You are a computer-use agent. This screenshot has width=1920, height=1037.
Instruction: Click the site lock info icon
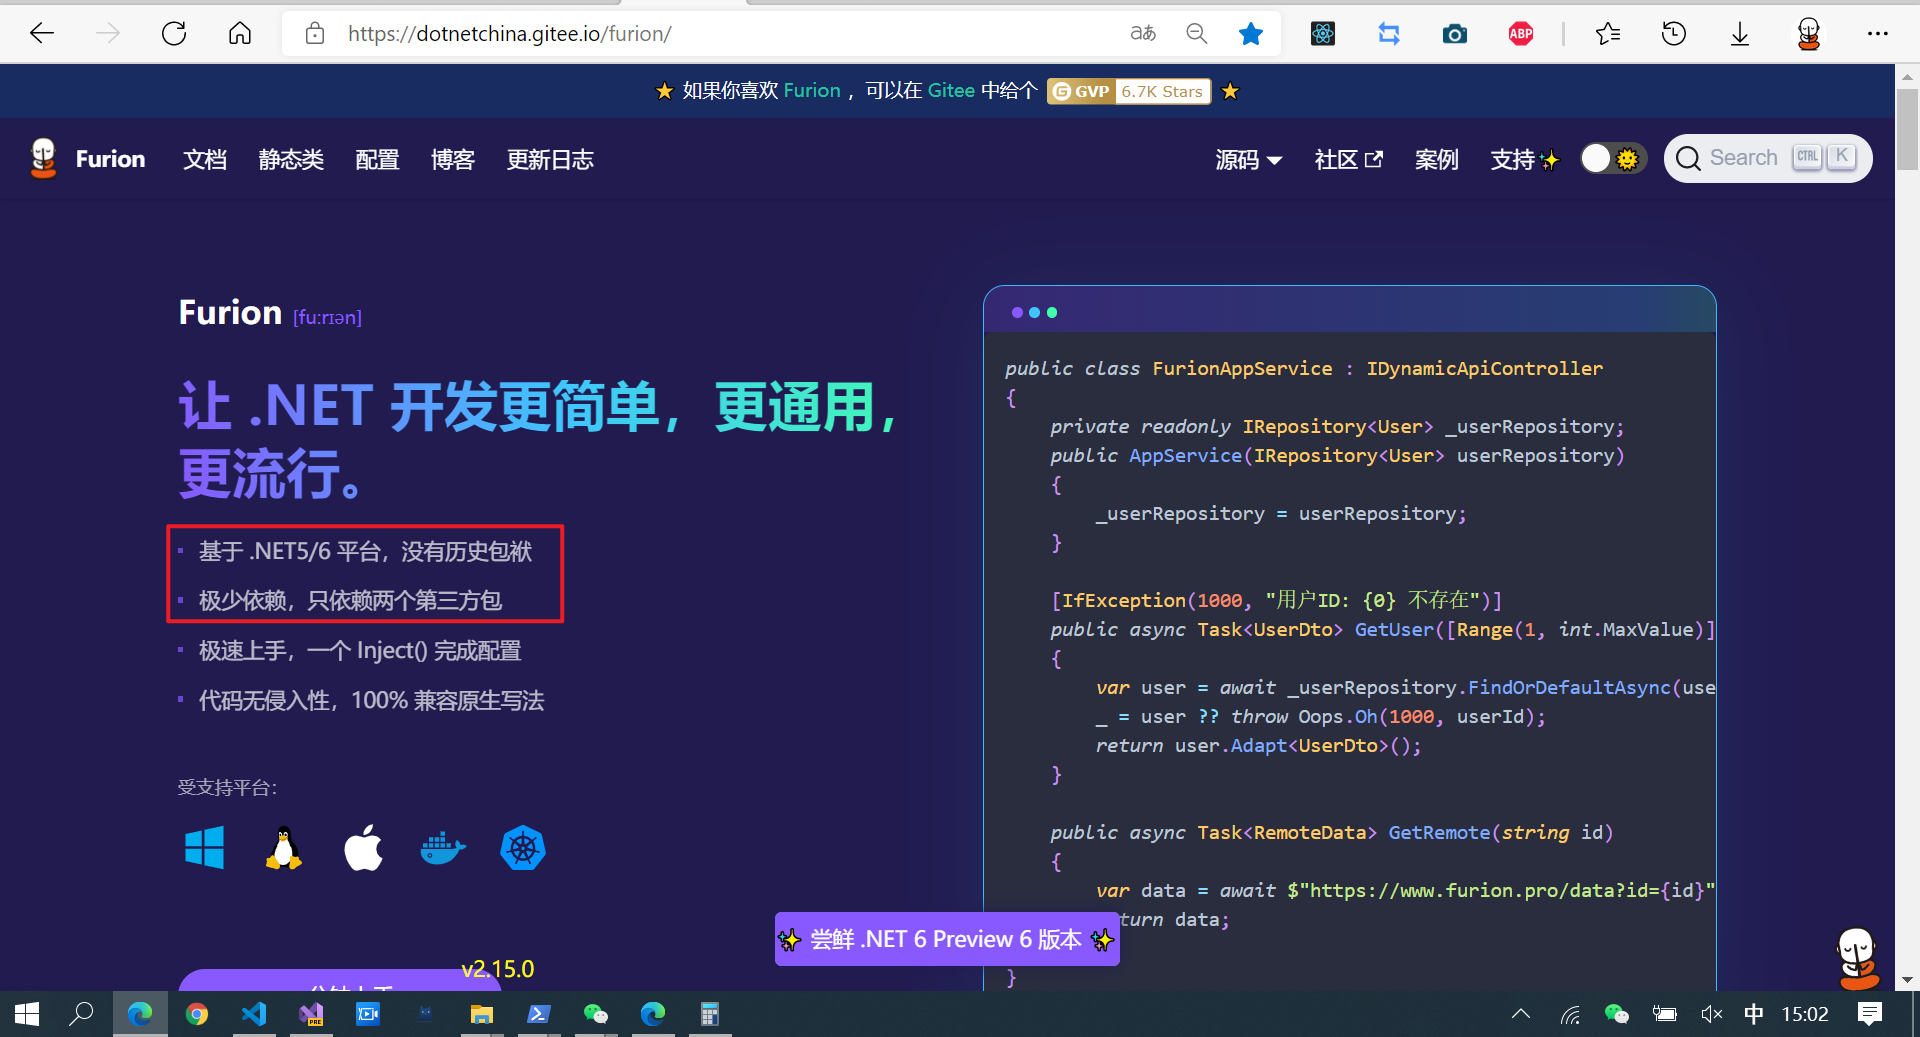pyautogui.click(x=315, y=34)
